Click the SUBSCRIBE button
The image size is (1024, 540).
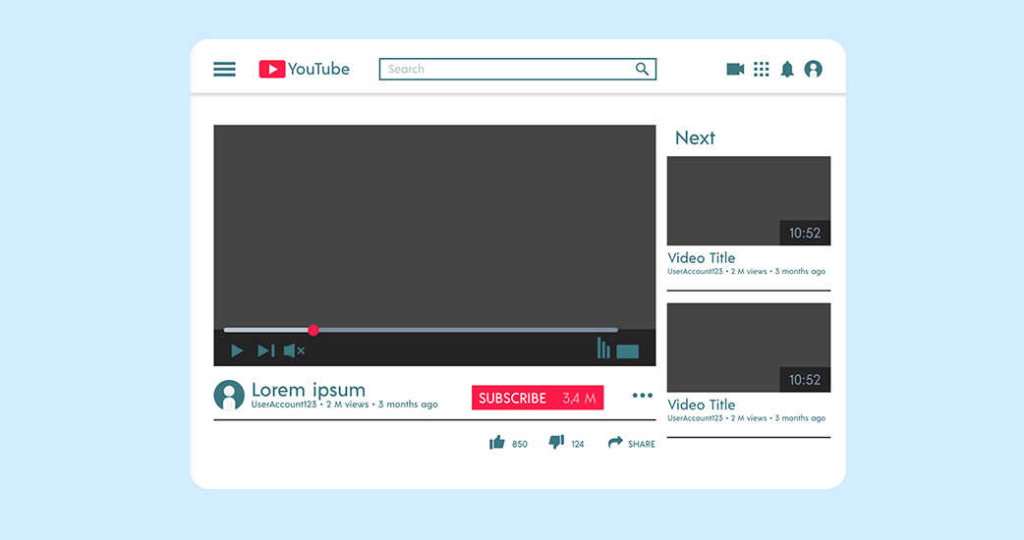(x=537, y=398)
